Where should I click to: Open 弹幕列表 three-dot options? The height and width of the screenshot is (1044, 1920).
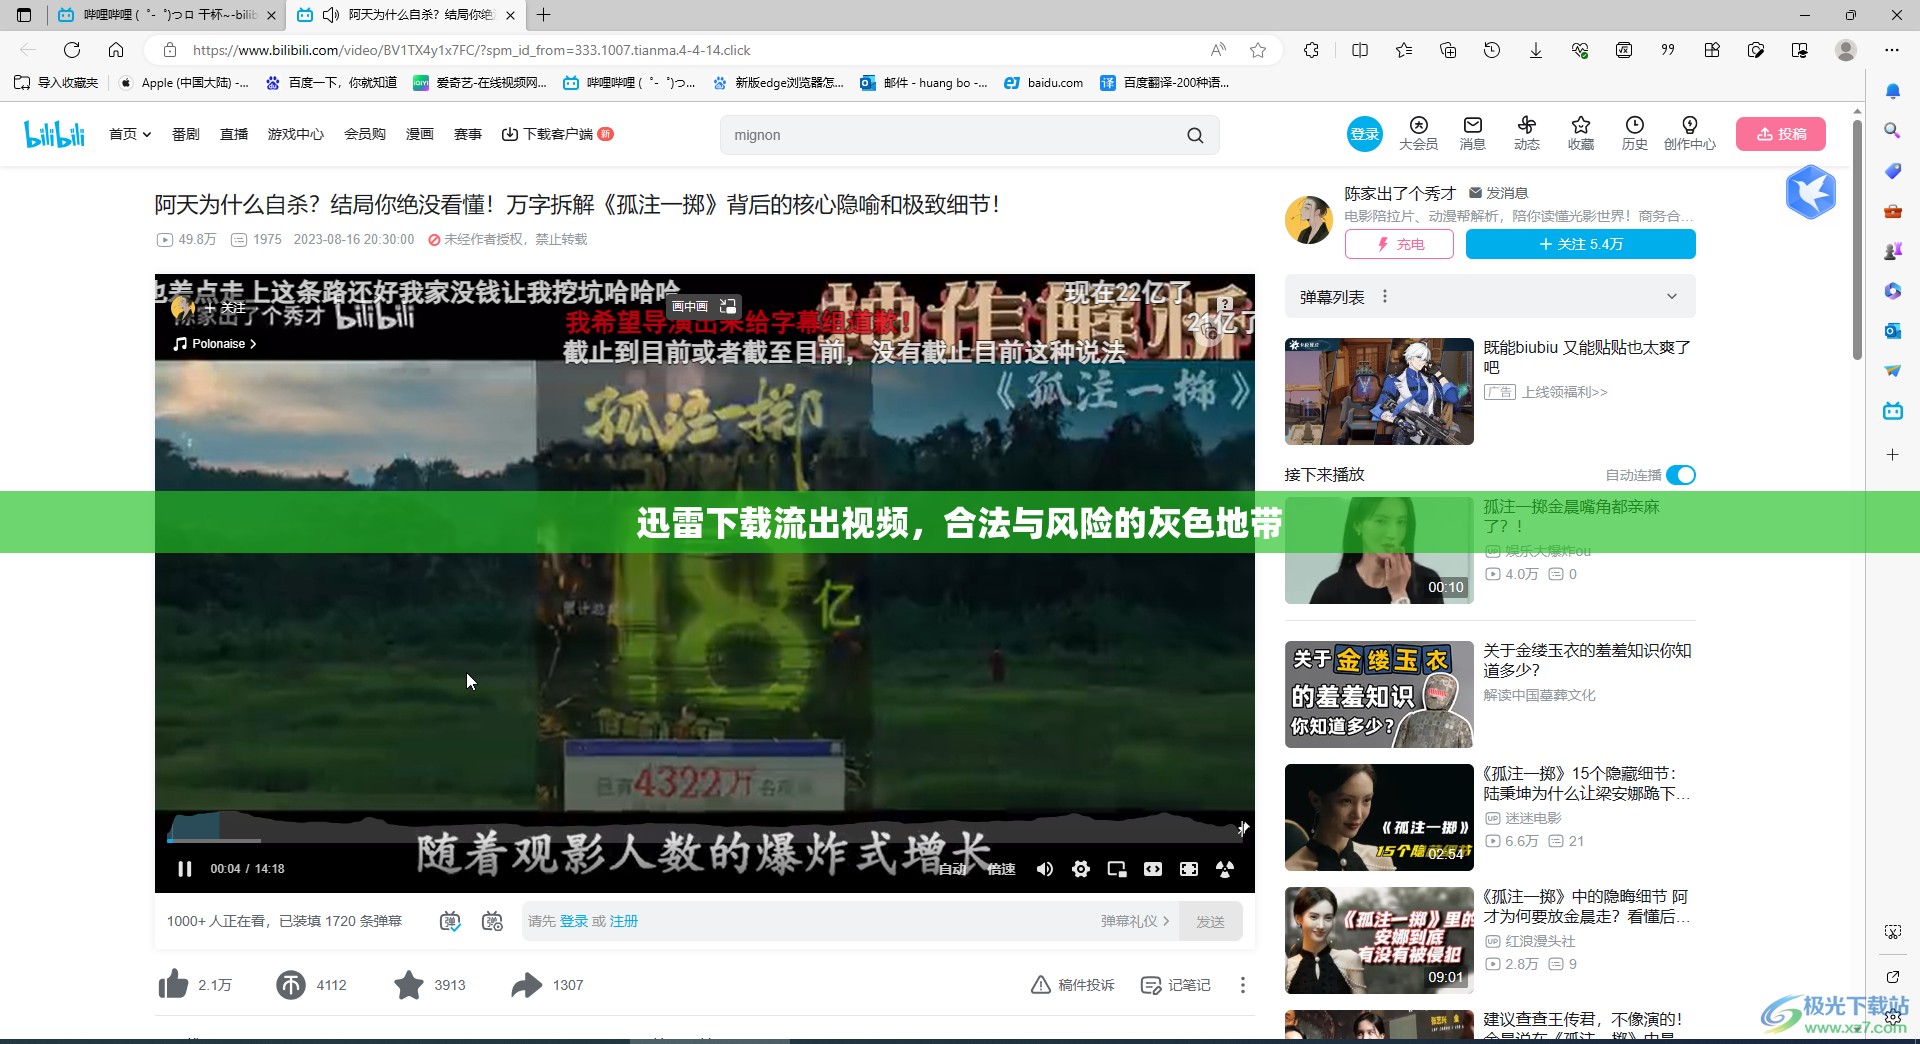click(1385, 296)
